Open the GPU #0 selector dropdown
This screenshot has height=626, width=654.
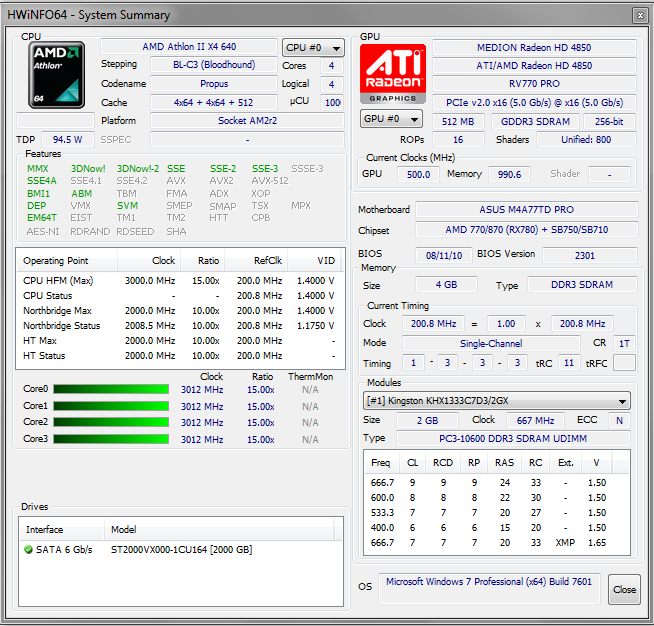391,119
